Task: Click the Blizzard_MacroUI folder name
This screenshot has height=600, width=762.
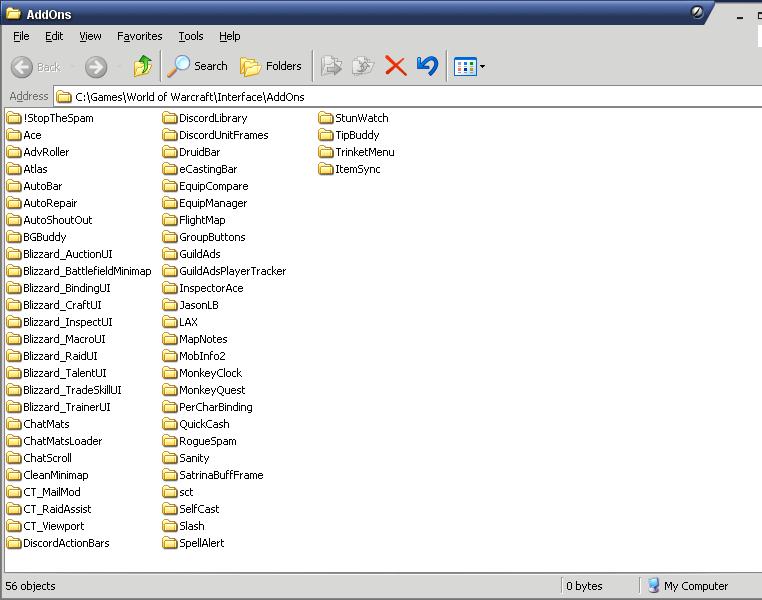Action: click(x=65, y=339)
